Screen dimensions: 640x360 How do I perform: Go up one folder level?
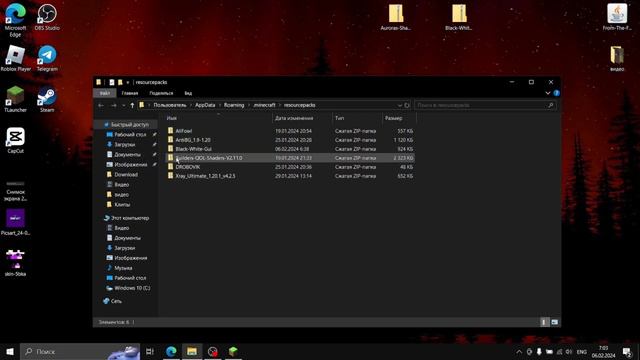(x=132, y=105)
